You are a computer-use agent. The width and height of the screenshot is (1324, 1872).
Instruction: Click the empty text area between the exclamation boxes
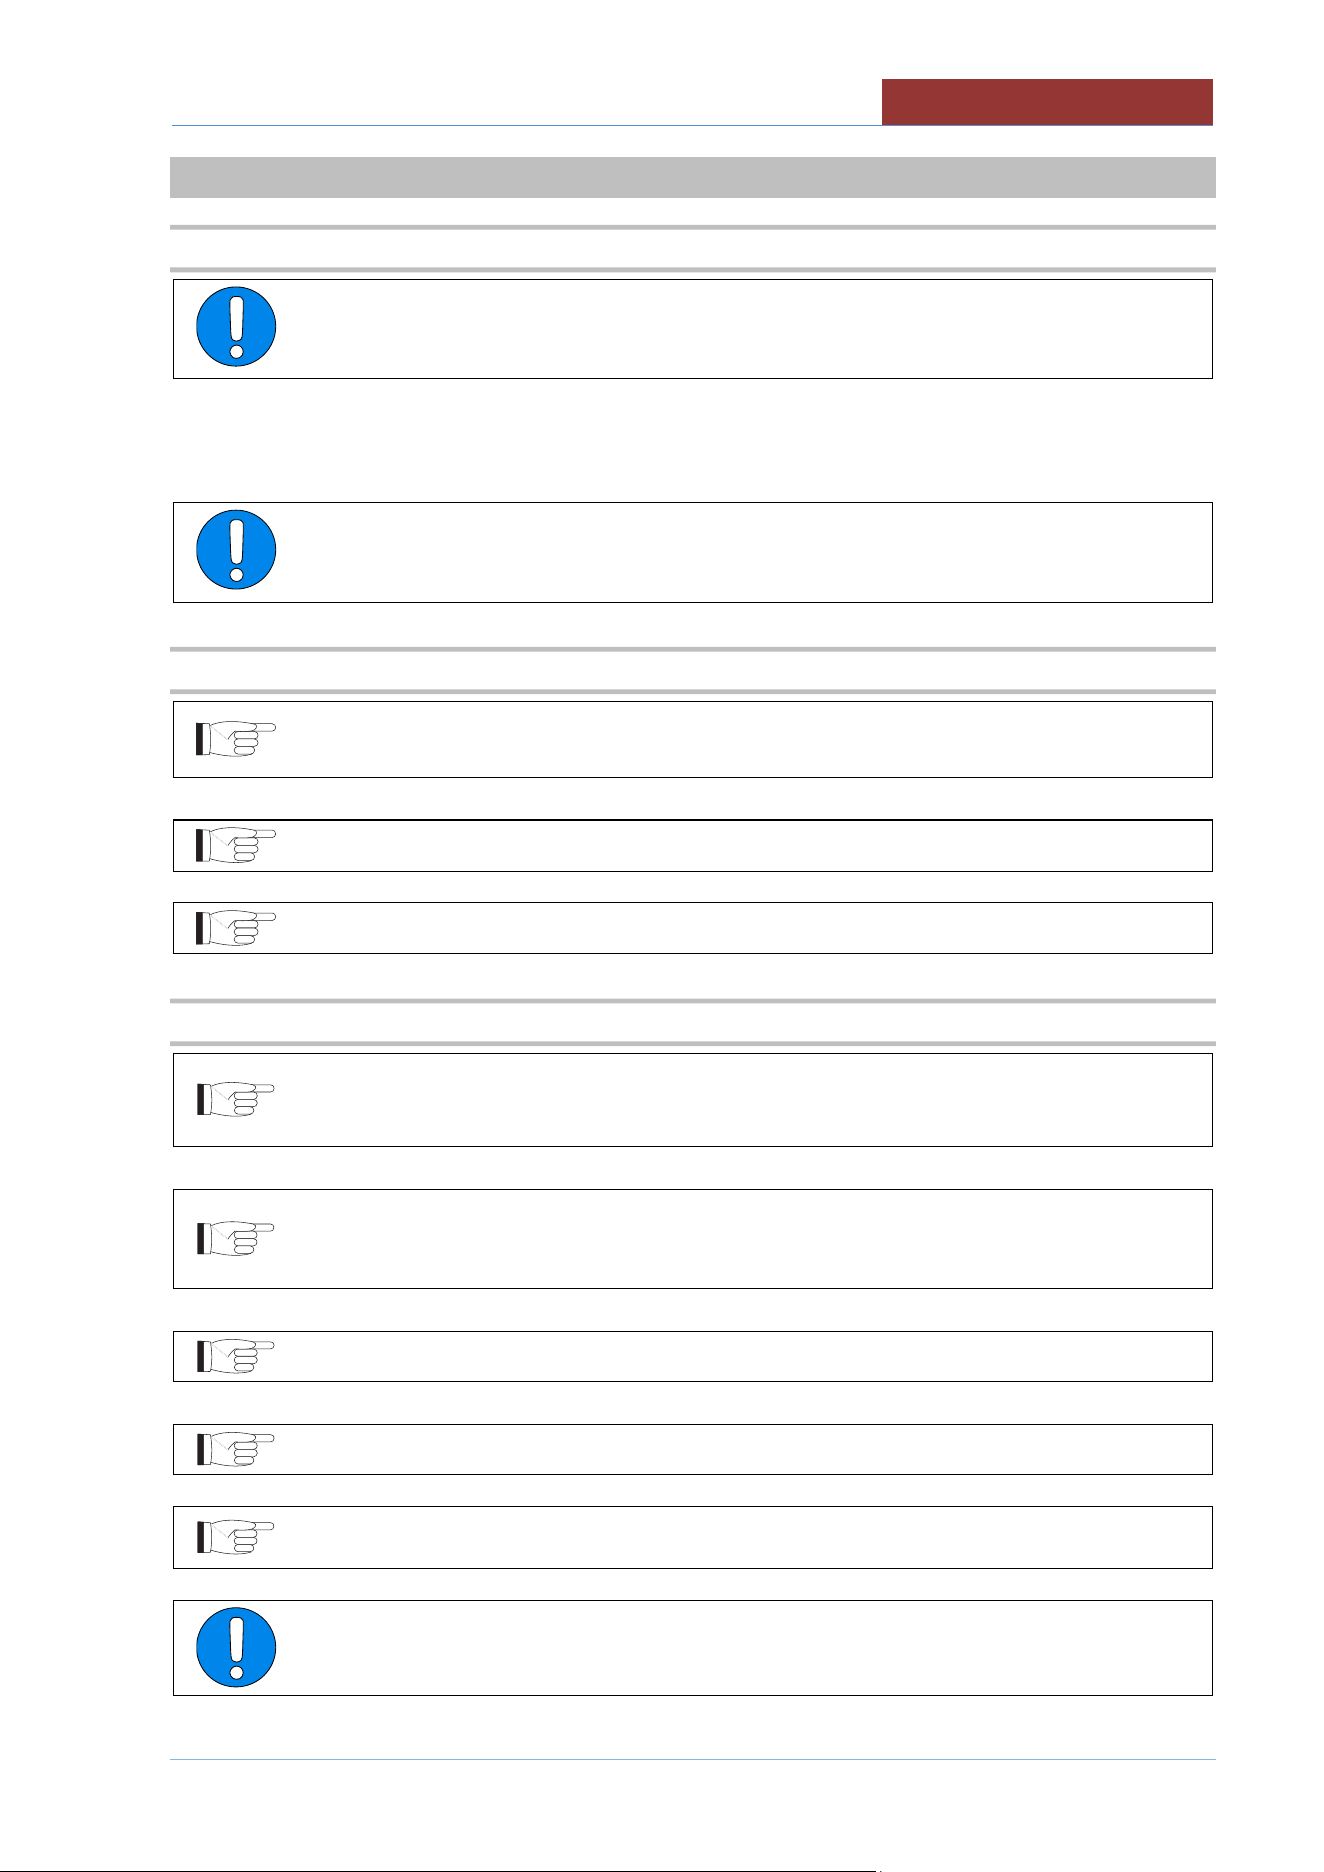click(692, 440)
